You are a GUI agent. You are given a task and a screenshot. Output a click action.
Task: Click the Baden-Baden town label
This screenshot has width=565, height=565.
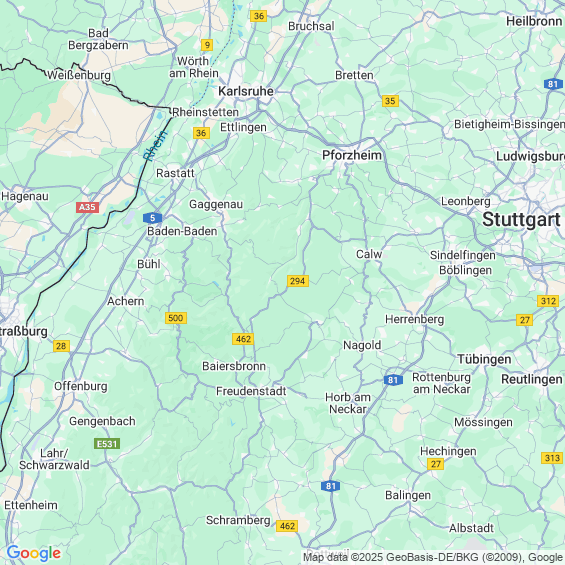coord(182,231)
